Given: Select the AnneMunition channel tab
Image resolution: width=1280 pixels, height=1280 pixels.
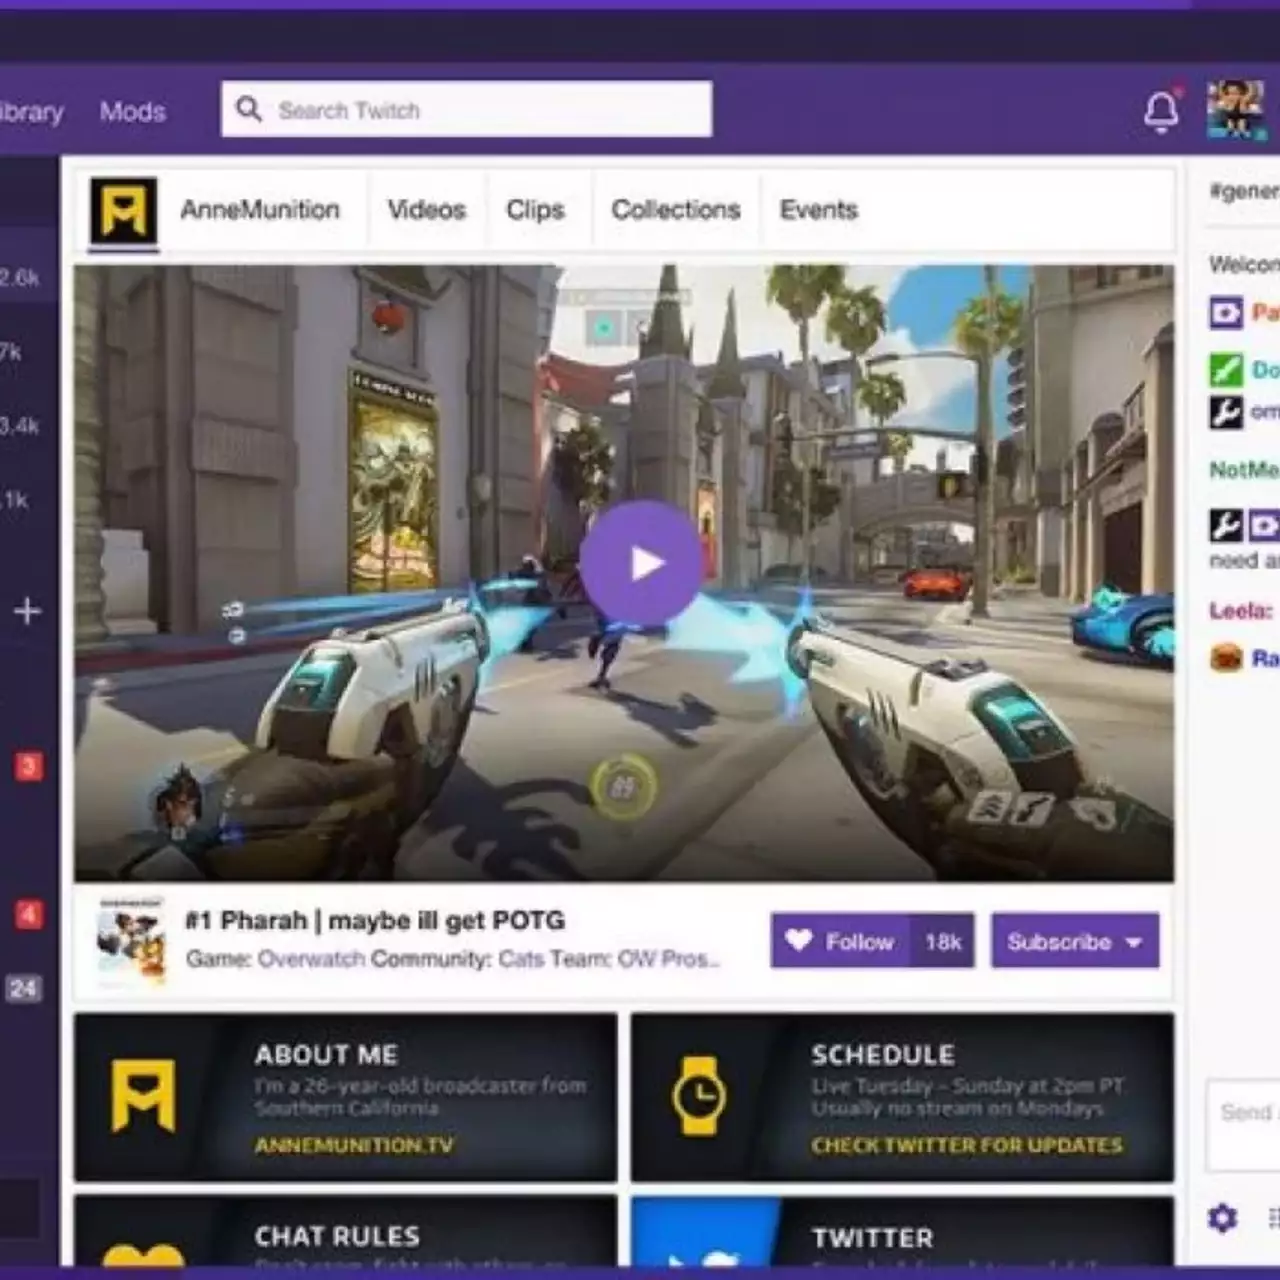Looking at the screenshot, I should coord(260,210).
